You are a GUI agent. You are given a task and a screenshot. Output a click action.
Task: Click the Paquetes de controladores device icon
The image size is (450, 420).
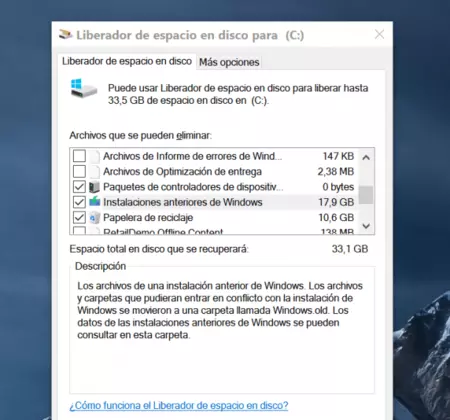click(x=95, y=187)
